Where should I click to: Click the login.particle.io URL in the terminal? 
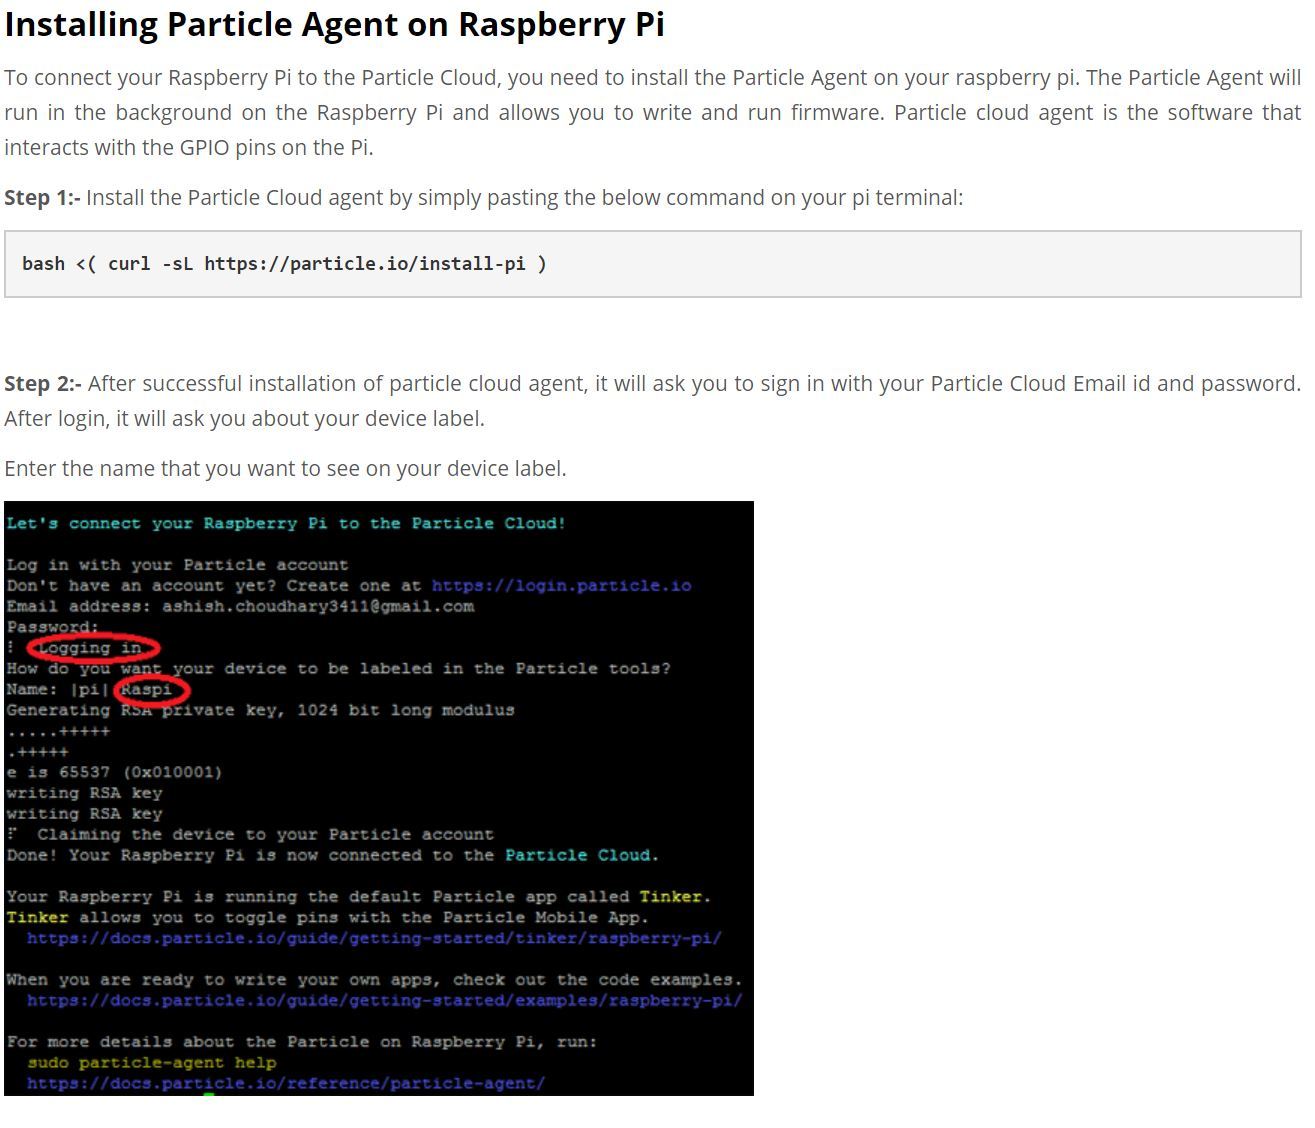(561, 586)
